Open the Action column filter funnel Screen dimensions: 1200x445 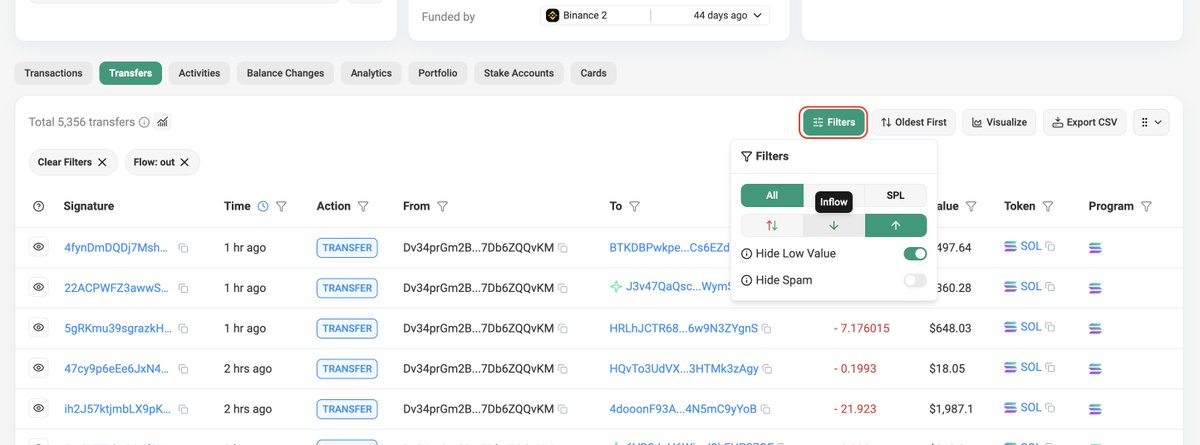pos(364,206)
